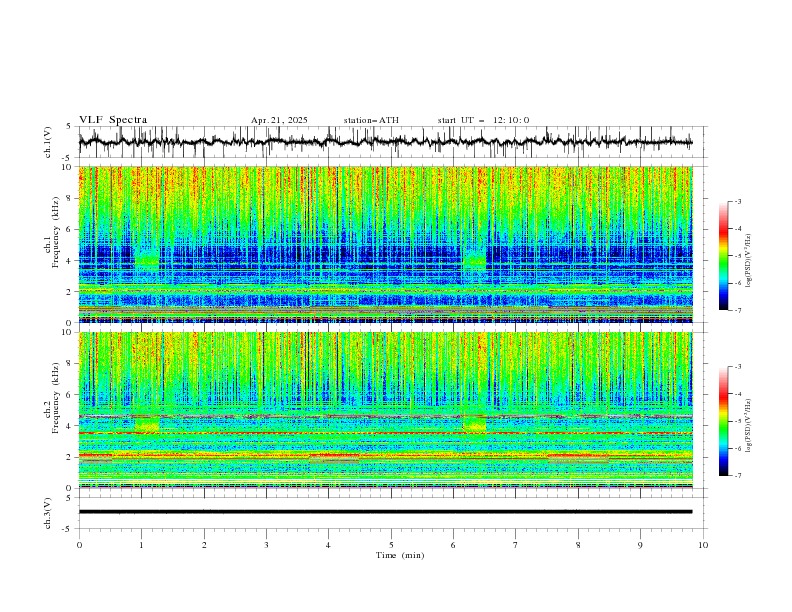The width and height of the screenshot is (792, 612).
Task: Click the "VLF Spectra" title text
Action: tap(113, 120)
